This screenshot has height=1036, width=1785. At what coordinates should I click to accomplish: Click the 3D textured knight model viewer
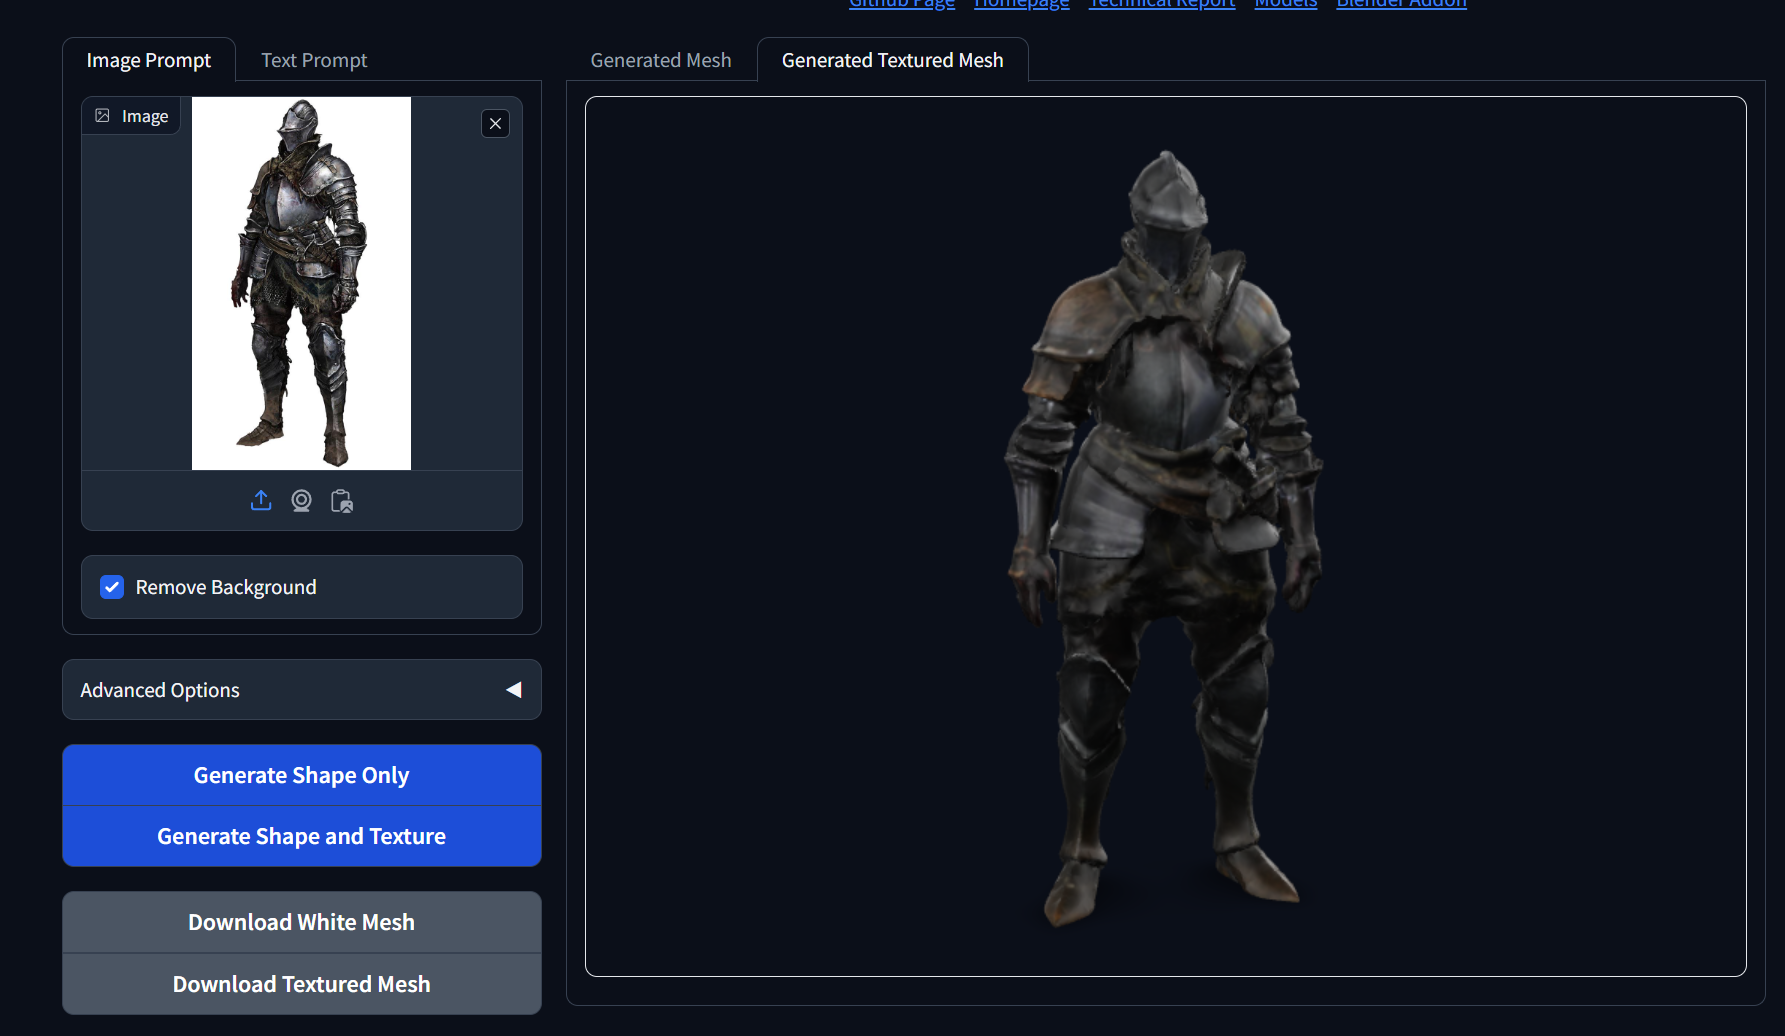(x=1166, y=536)
